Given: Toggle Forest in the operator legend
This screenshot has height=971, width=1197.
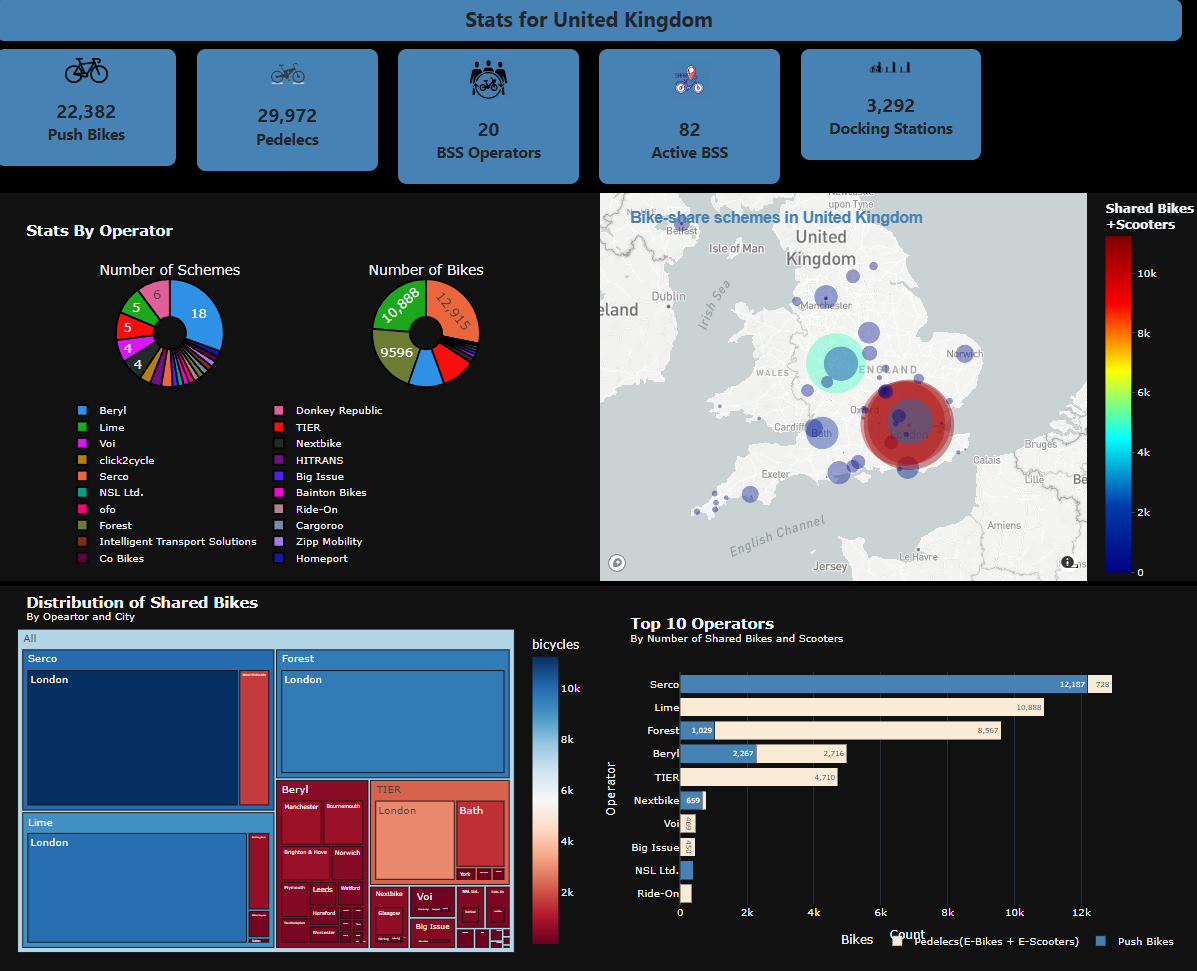Looking at the screenshot, I should pyautogui.click(x=105, y=525).
